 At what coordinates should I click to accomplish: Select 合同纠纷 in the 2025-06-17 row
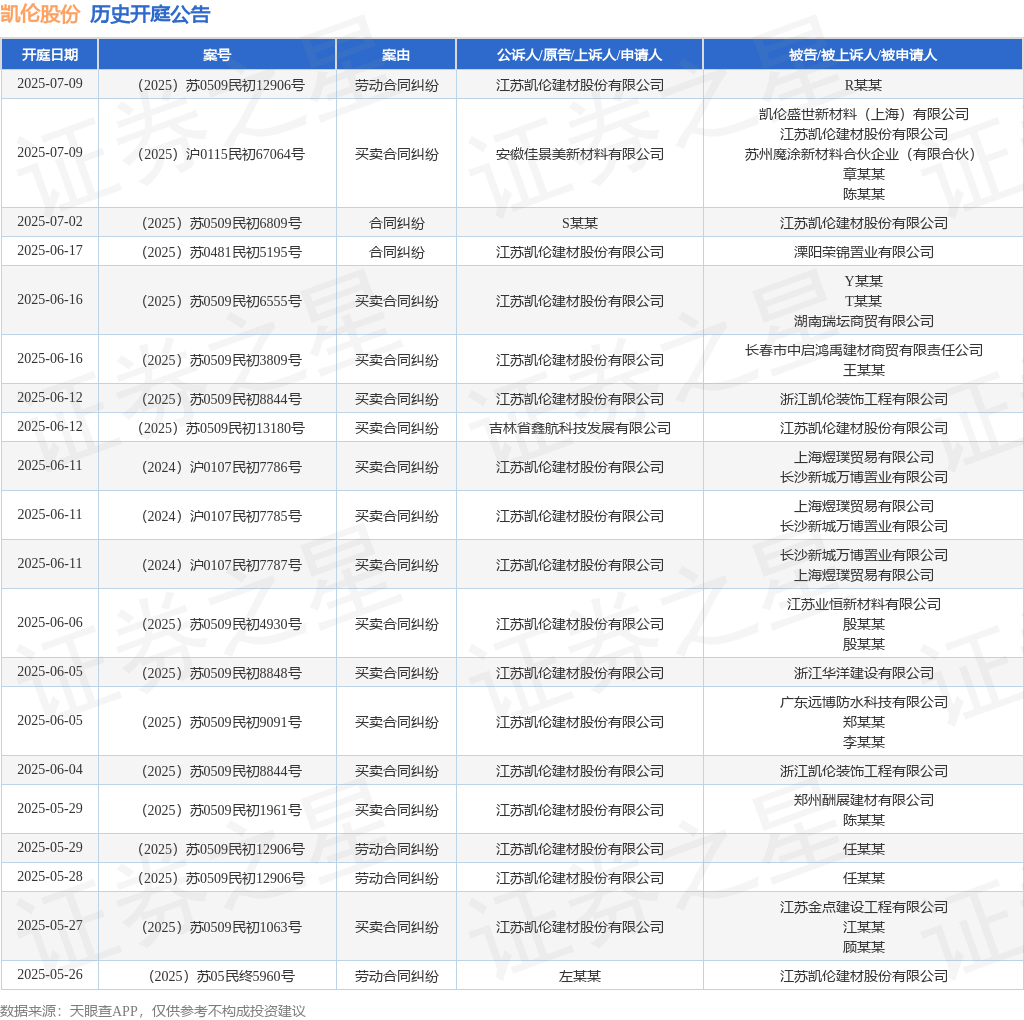point(396,252)
